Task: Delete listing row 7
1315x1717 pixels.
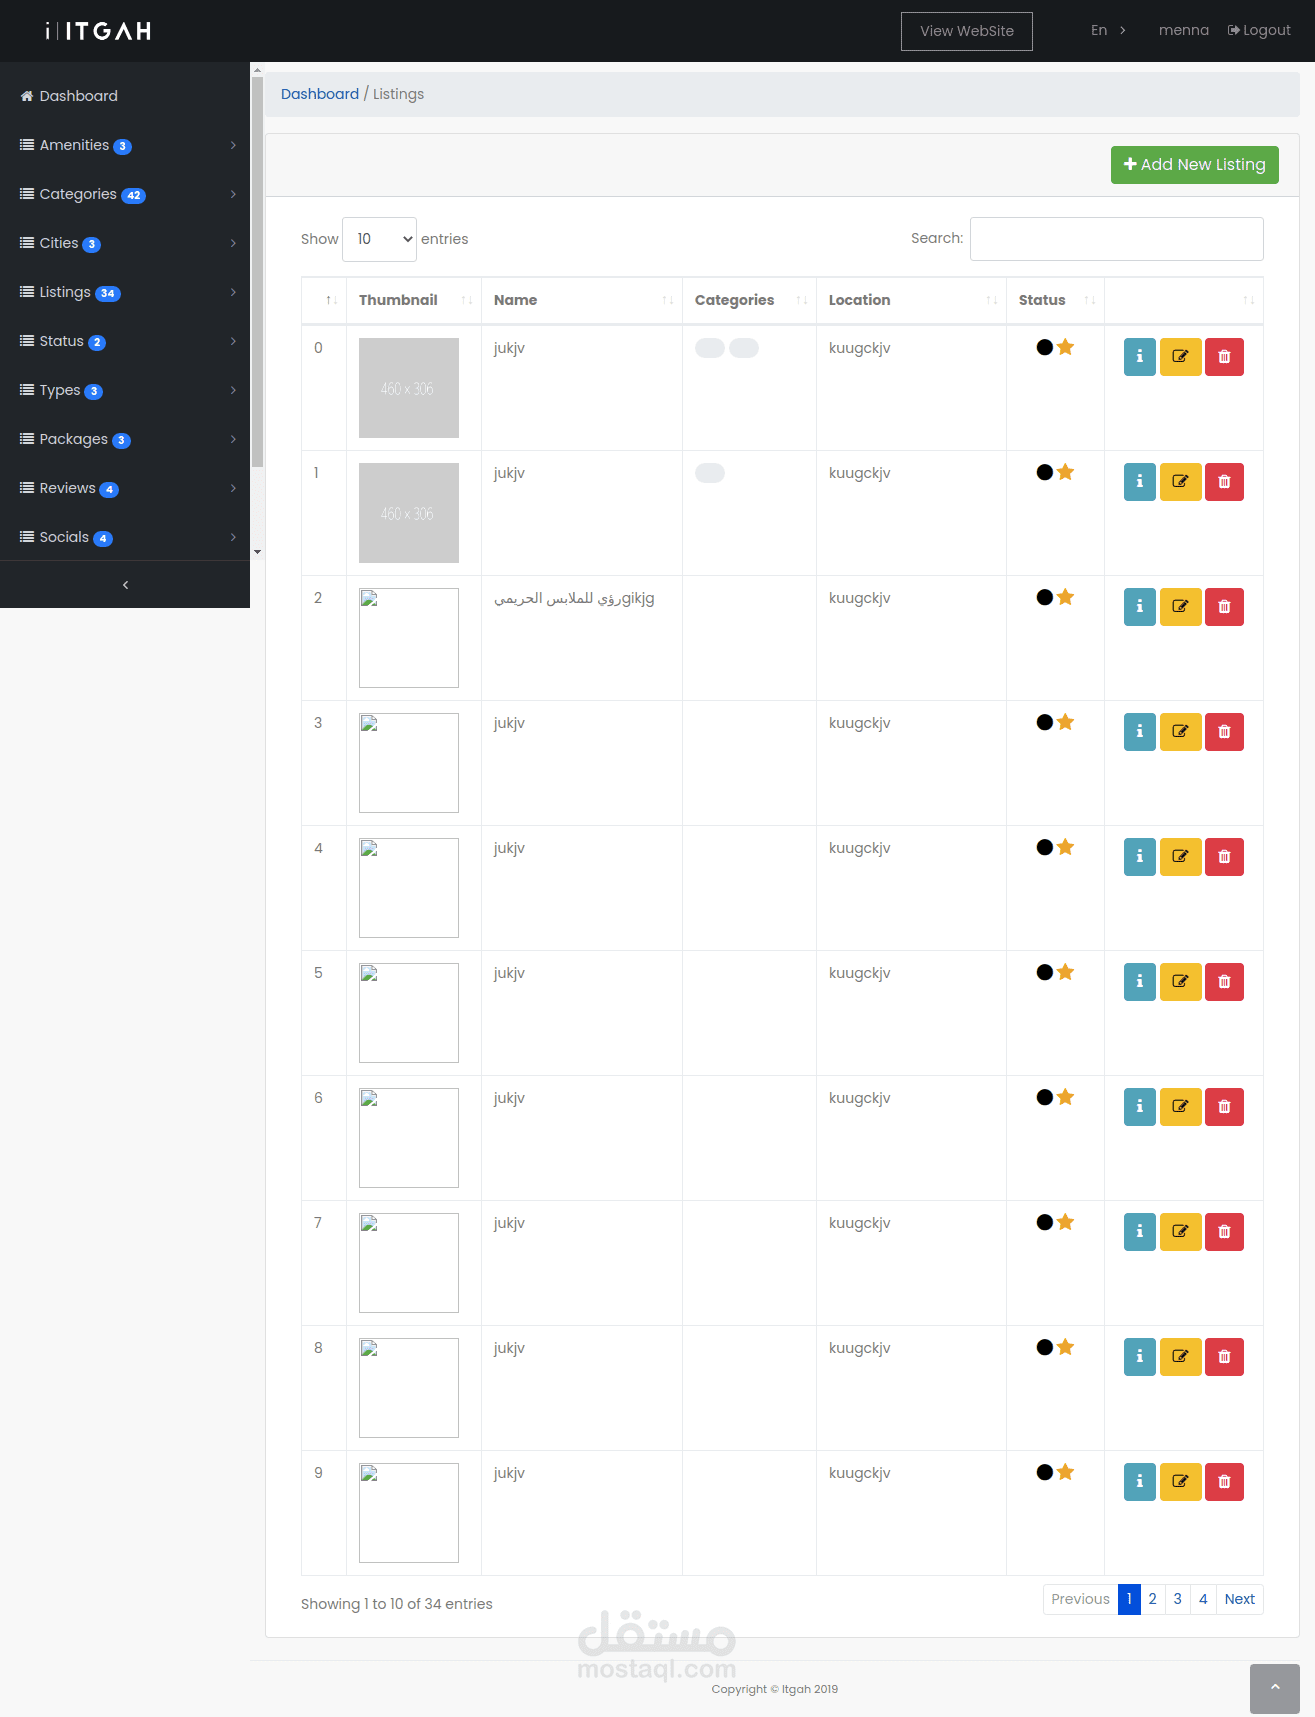Action: click(x=1224, y=1232)
